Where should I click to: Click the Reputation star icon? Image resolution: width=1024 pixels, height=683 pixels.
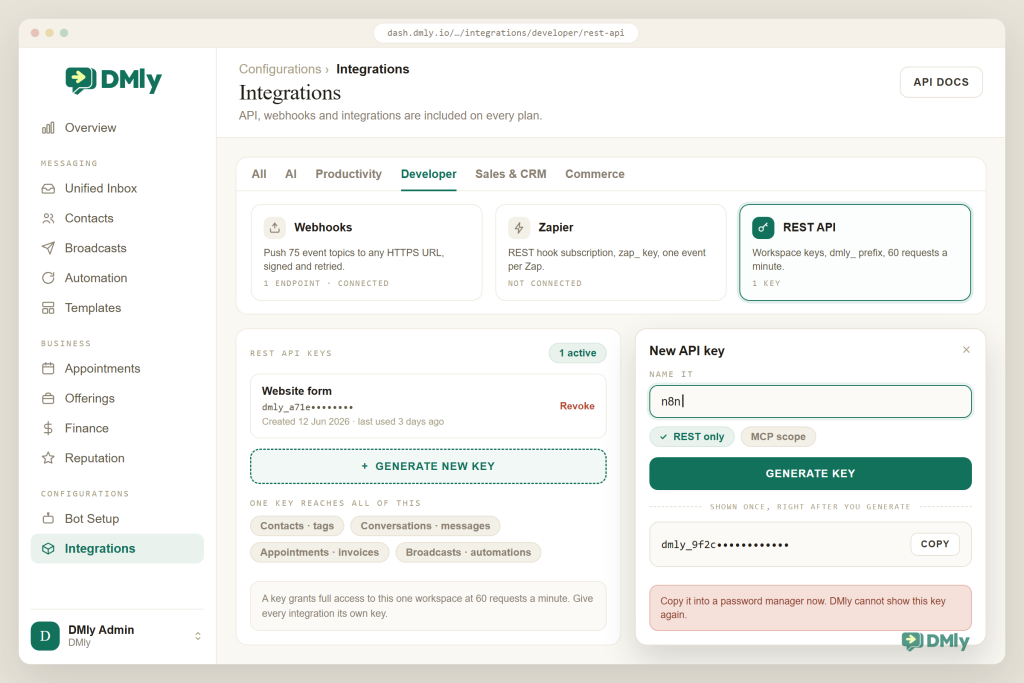pyautogui.click(x=48, y=458)
